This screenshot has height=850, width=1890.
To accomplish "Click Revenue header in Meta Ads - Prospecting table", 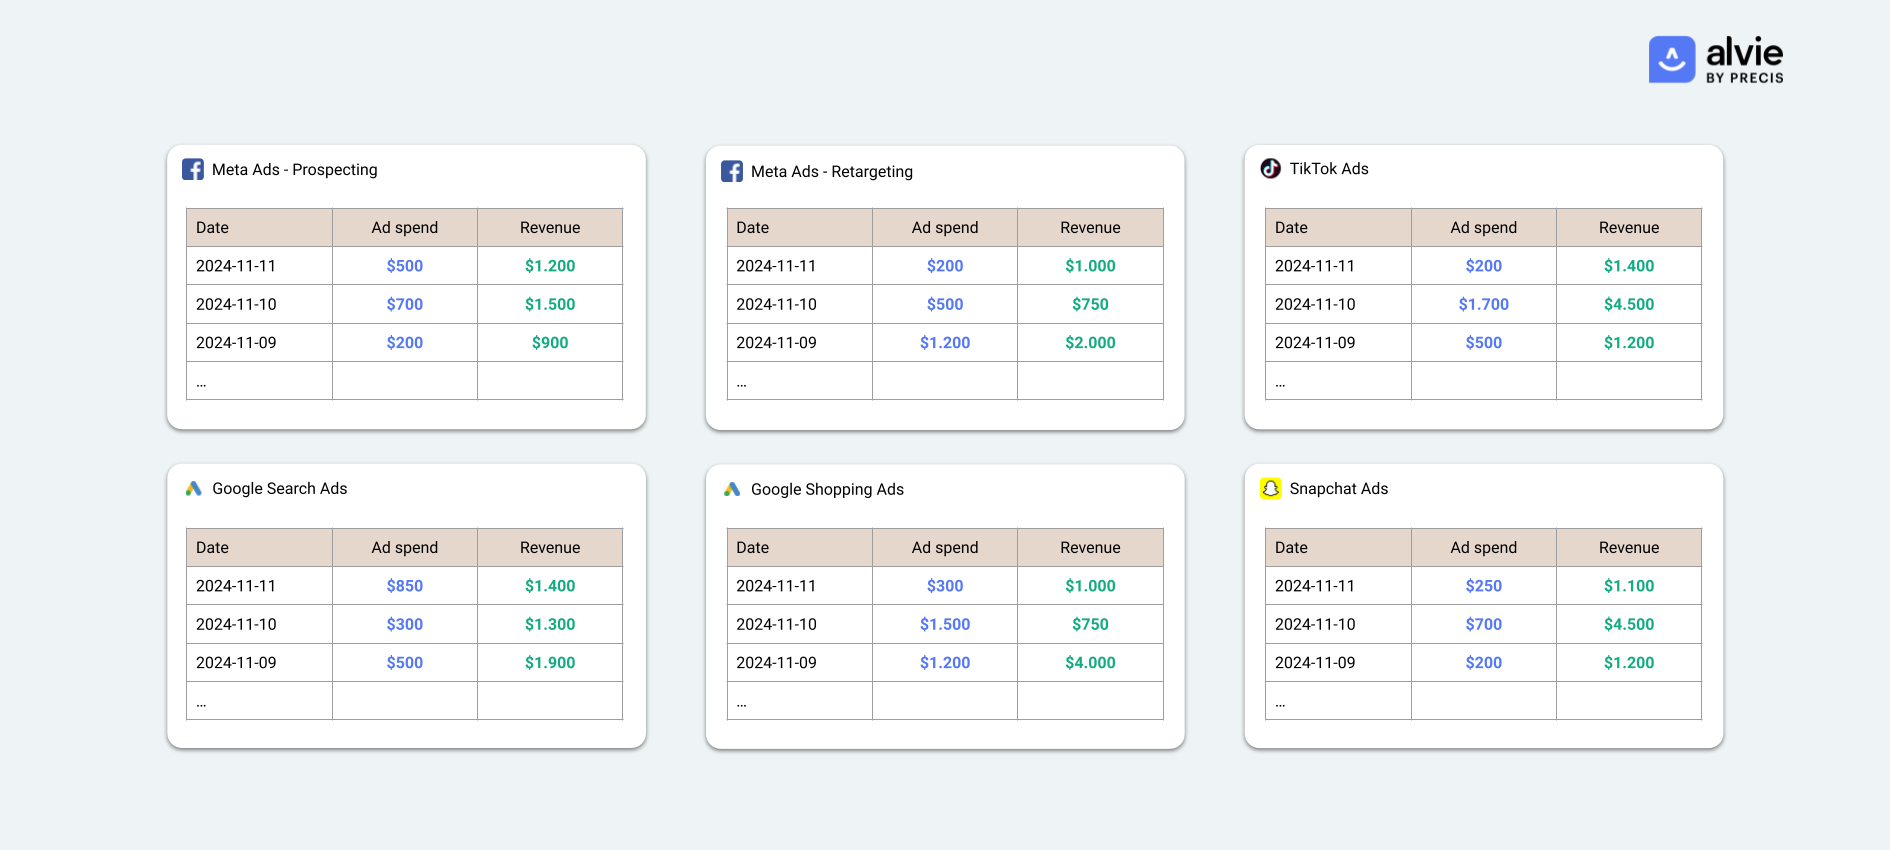I will pyautogui.click(x=550, y=227).
